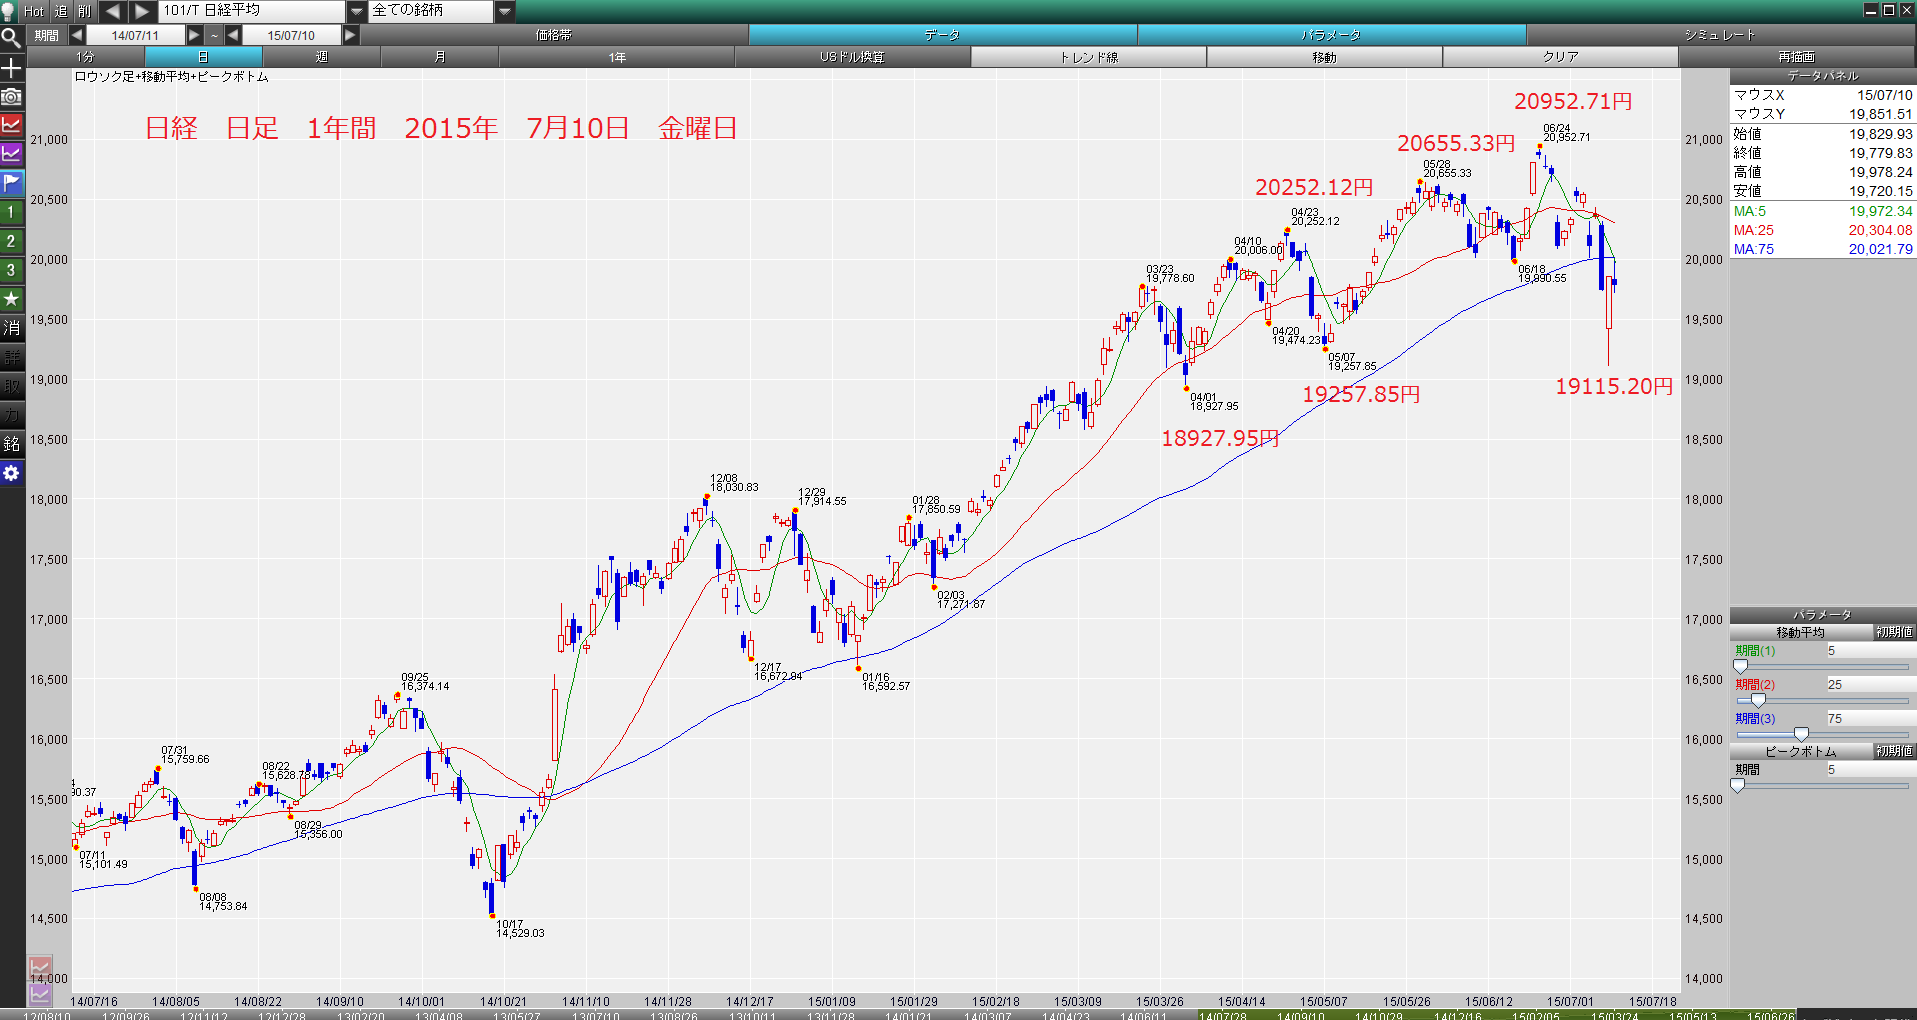This screenshot has width=1917, height=1020.
Task: Switch to 1分 timeframe tab
Action: [85, 57]
